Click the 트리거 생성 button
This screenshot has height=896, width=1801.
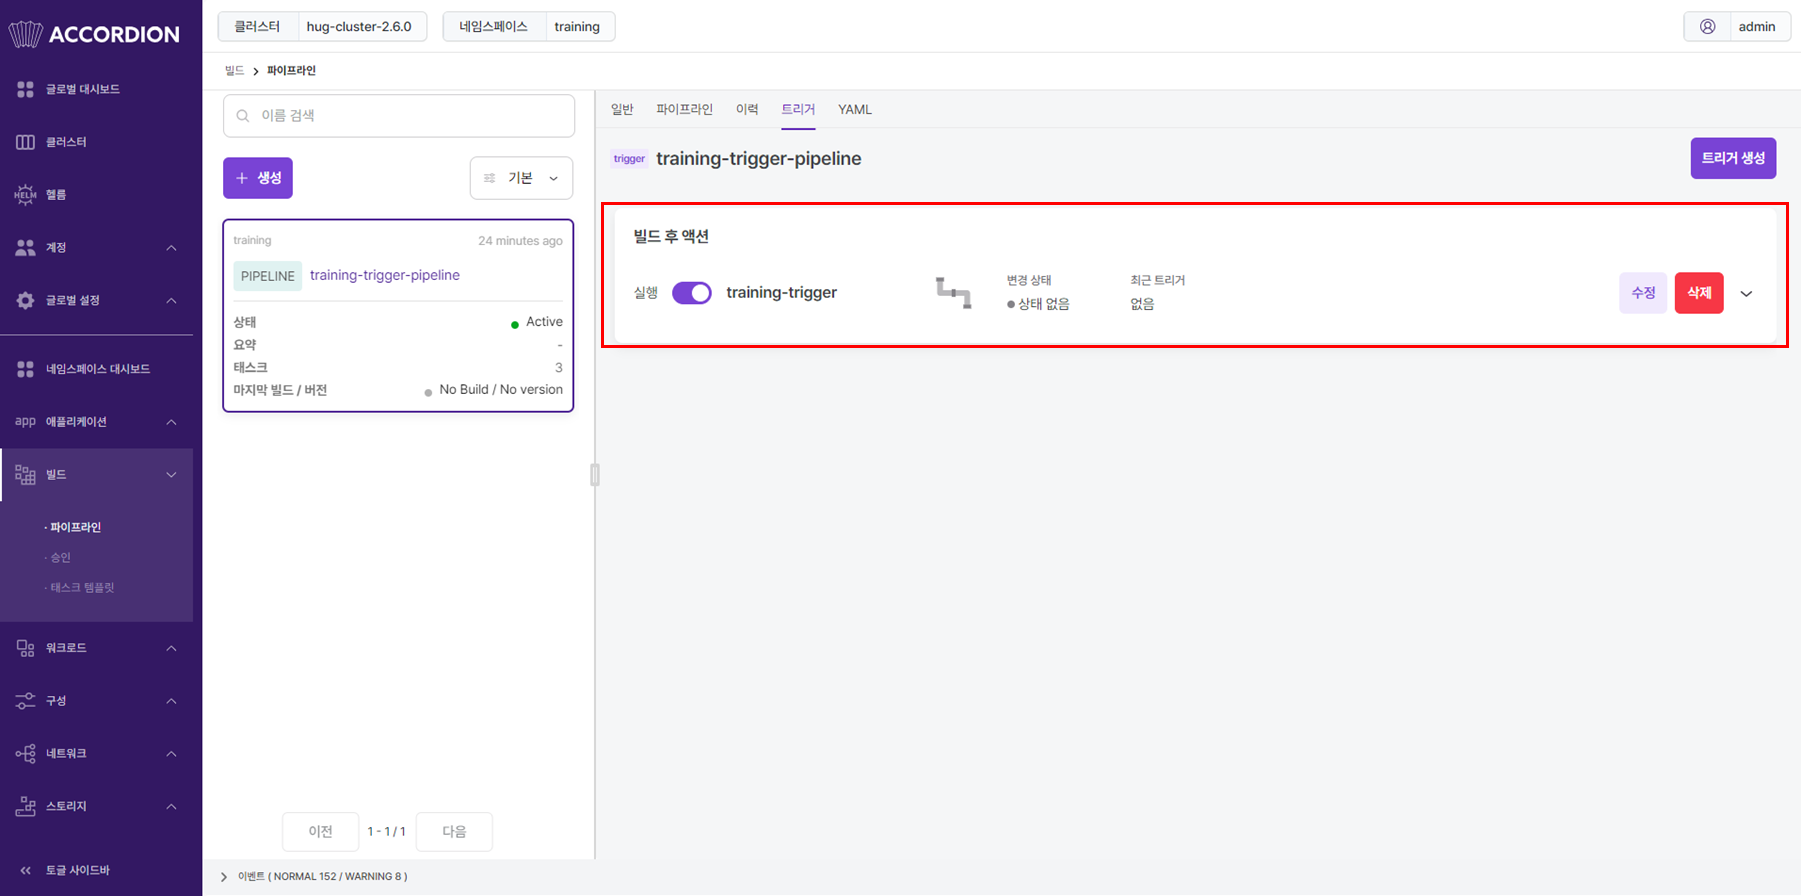point(1733,158)
